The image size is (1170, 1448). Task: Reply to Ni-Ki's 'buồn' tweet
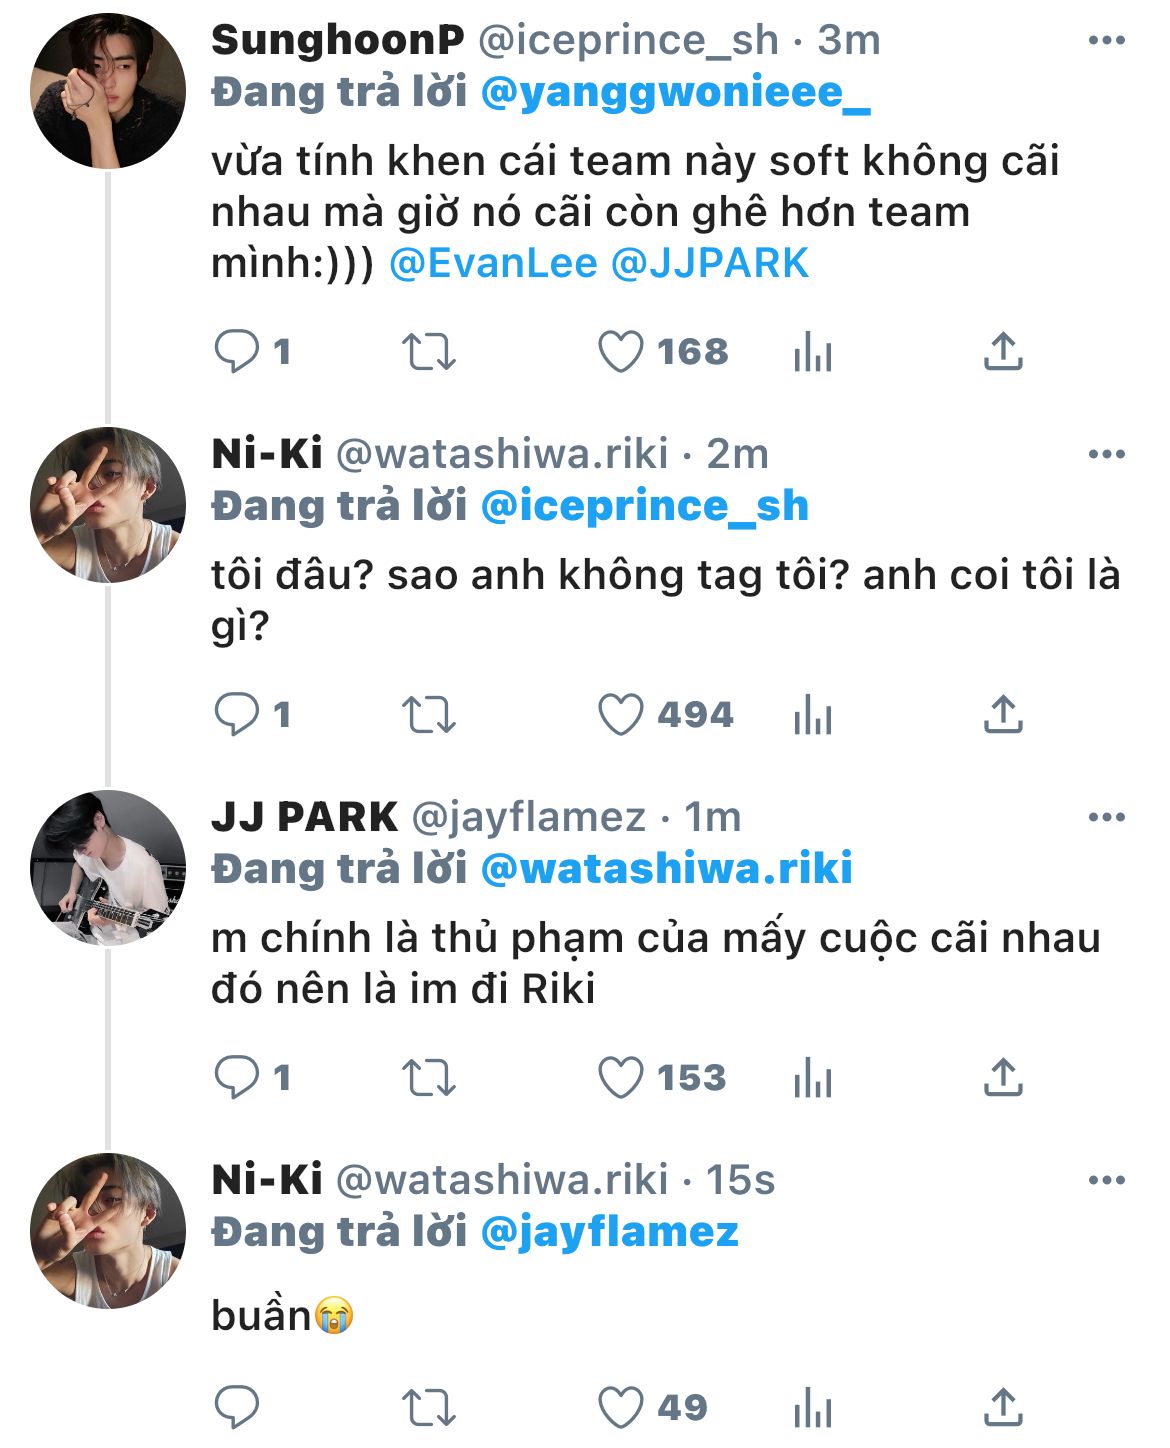[x=238, y=1408]
